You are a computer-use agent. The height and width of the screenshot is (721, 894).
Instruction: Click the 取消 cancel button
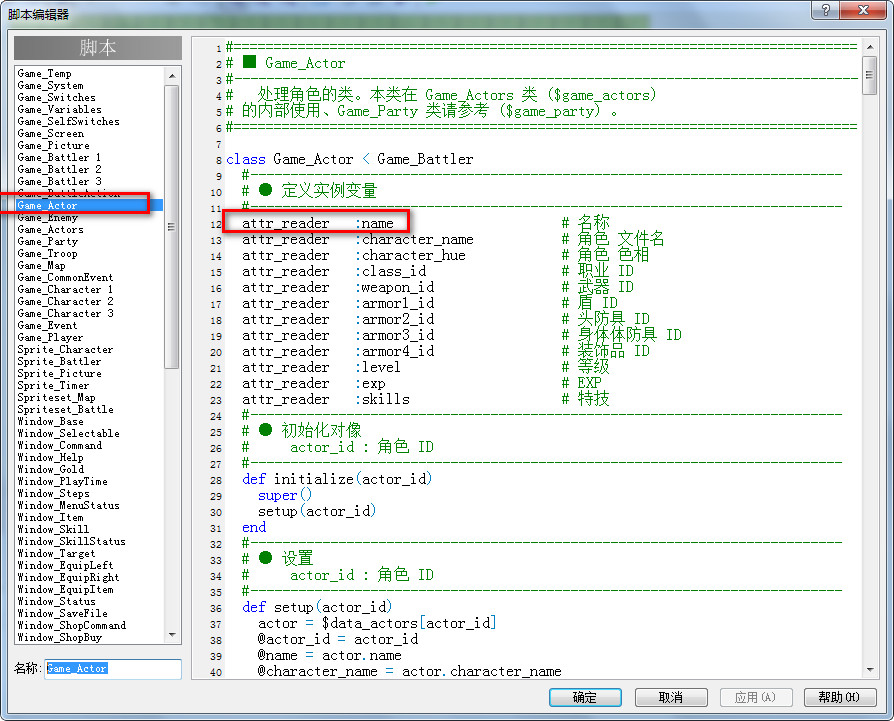tap(671, 697)
